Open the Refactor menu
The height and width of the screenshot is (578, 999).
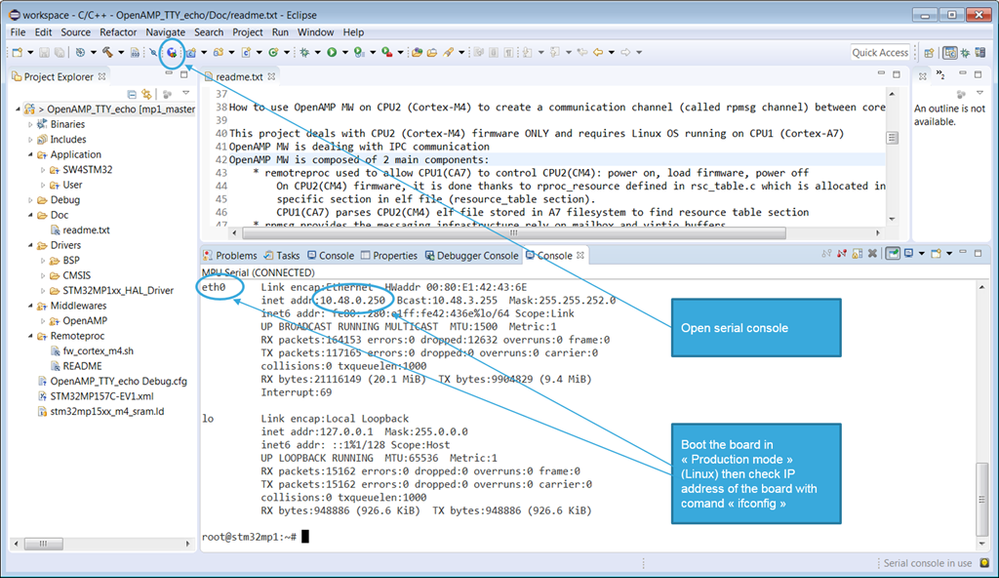click(118, 32)
